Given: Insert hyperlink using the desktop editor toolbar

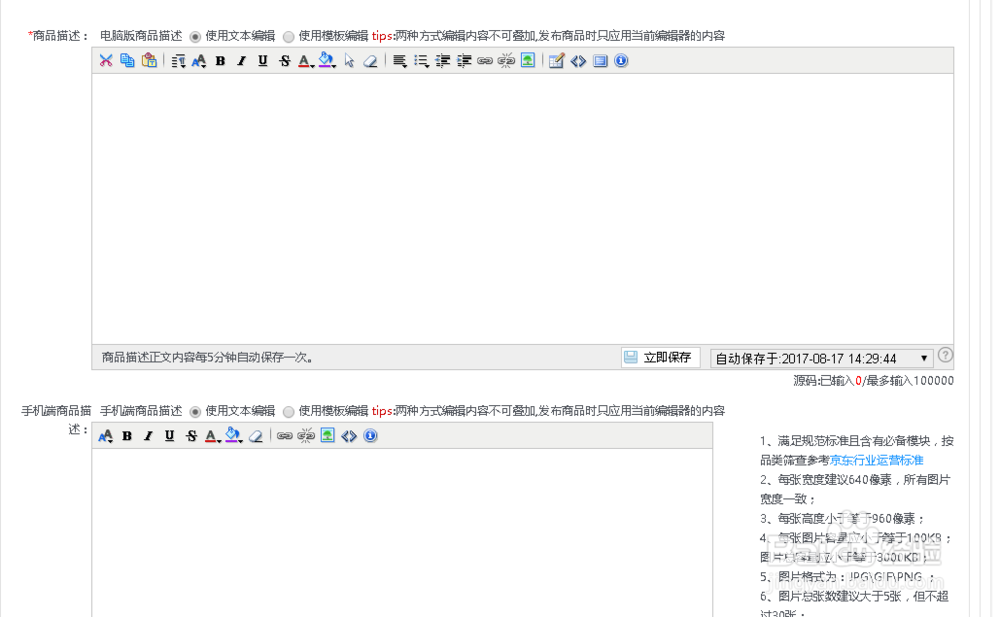Looking at the screenshot, I should pos(485,61).
